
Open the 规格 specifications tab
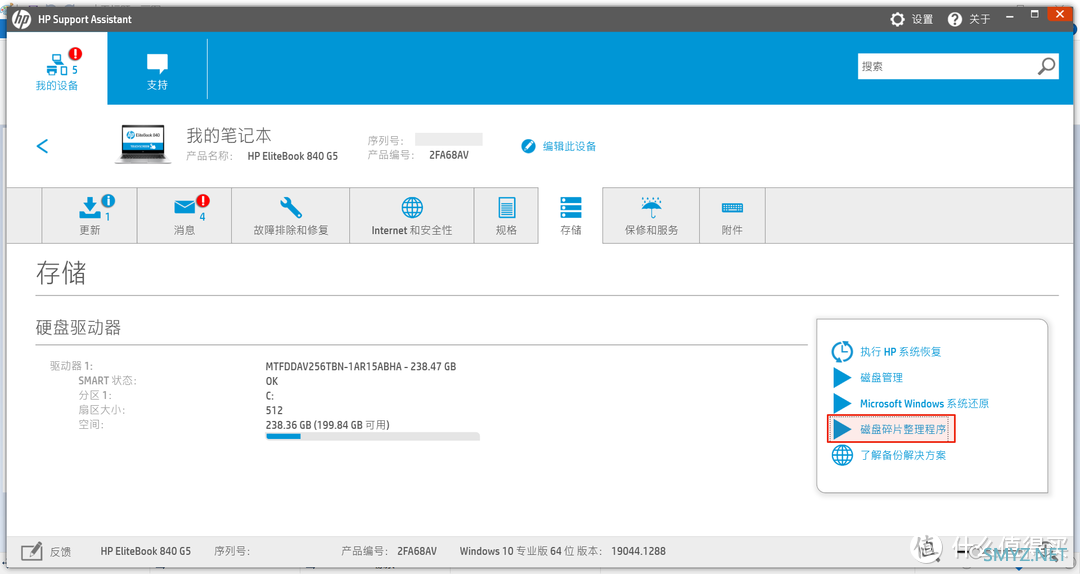[506, 215]
